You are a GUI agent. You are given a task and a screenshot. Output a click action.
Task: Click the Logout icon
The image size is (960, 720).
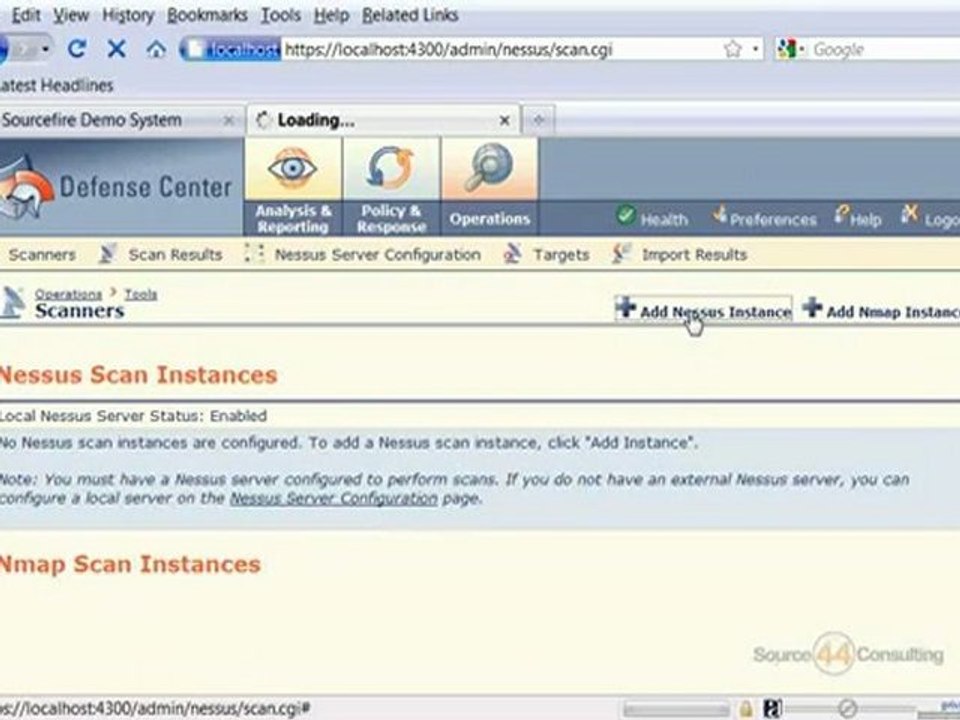[910, 214]
